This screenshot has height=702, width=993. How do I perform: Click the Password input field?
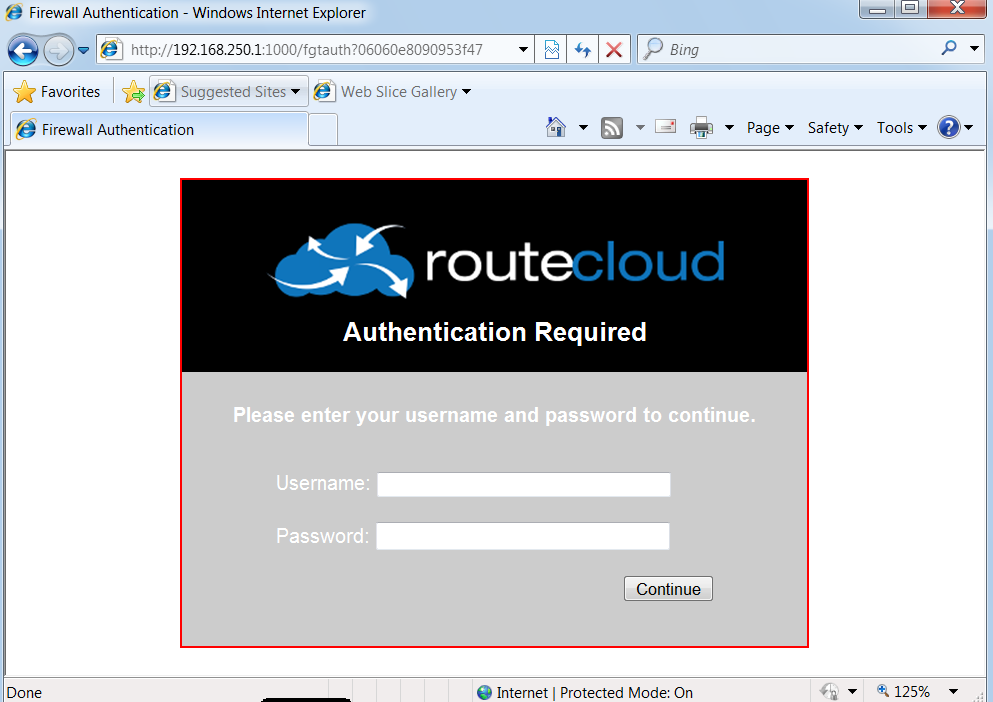click(522, 536)
